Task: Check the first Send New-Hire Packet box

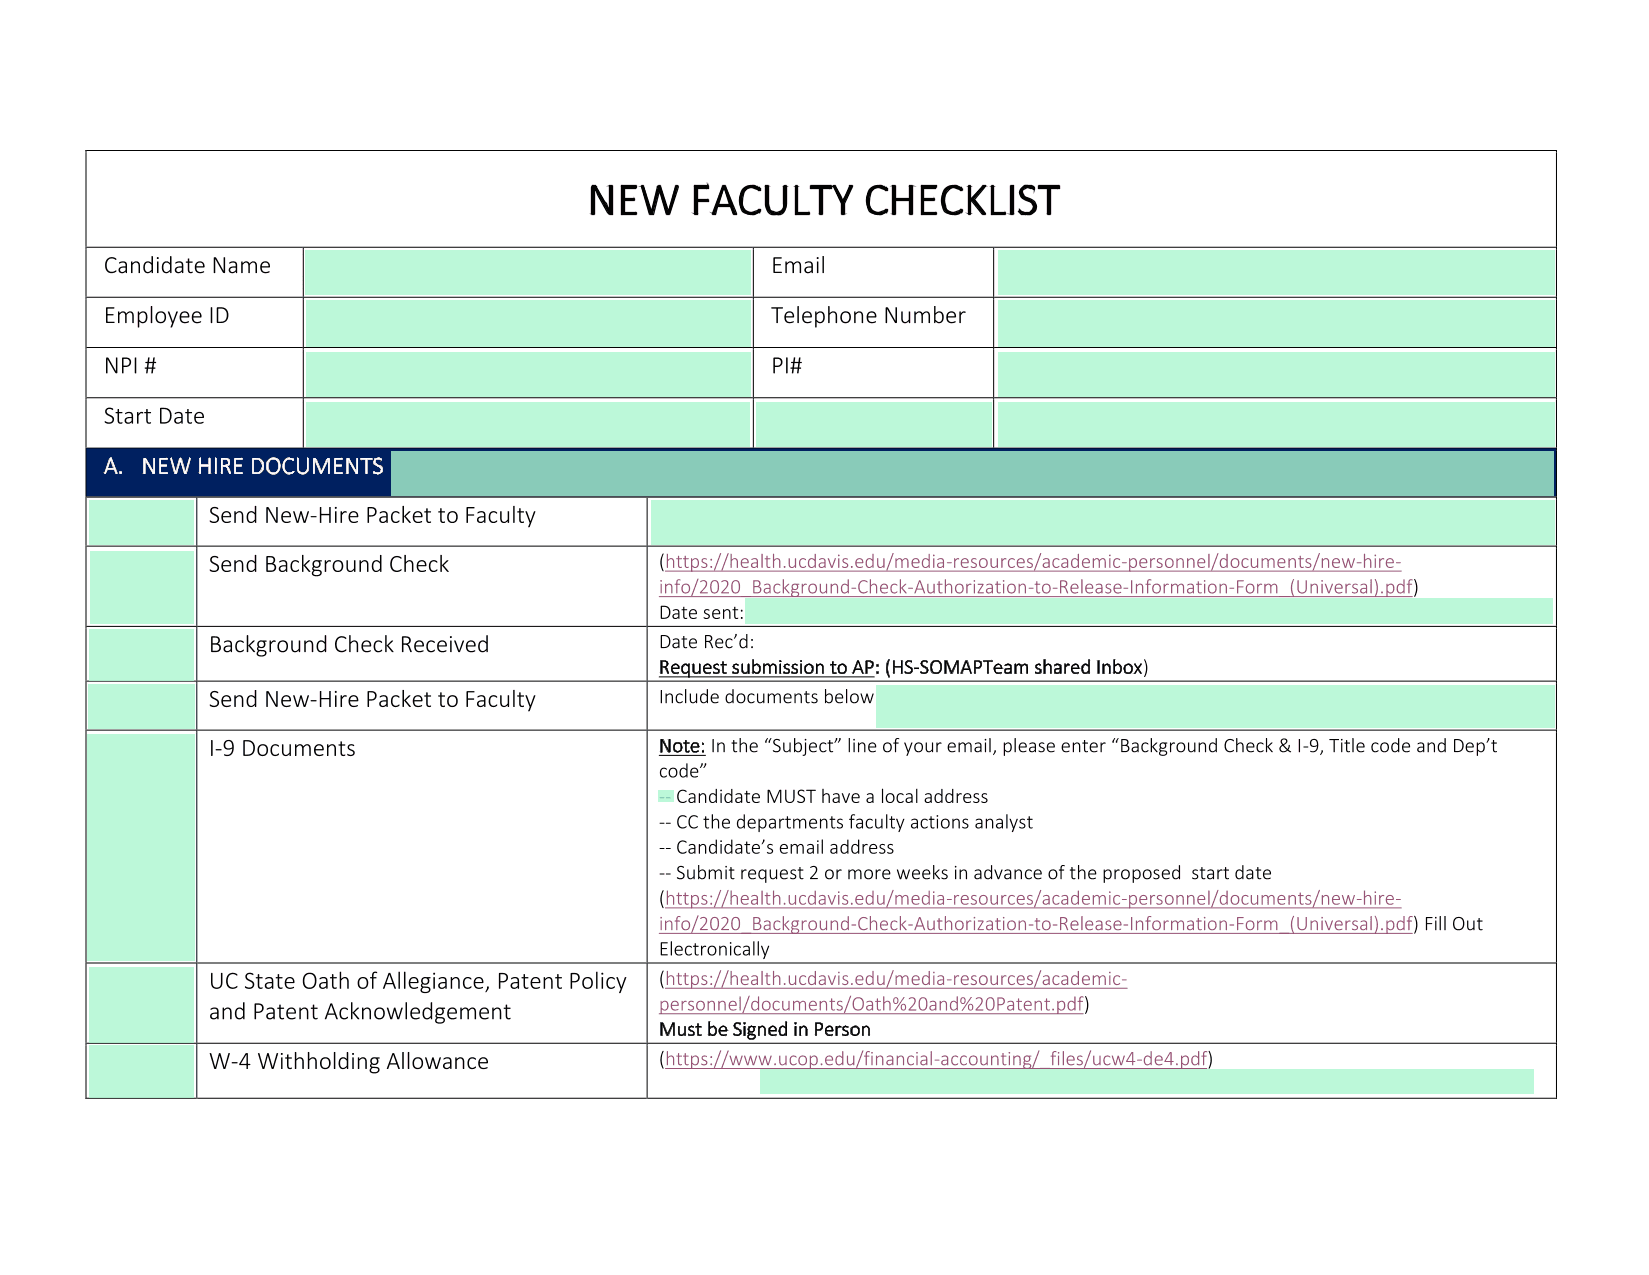Action: 141,521
